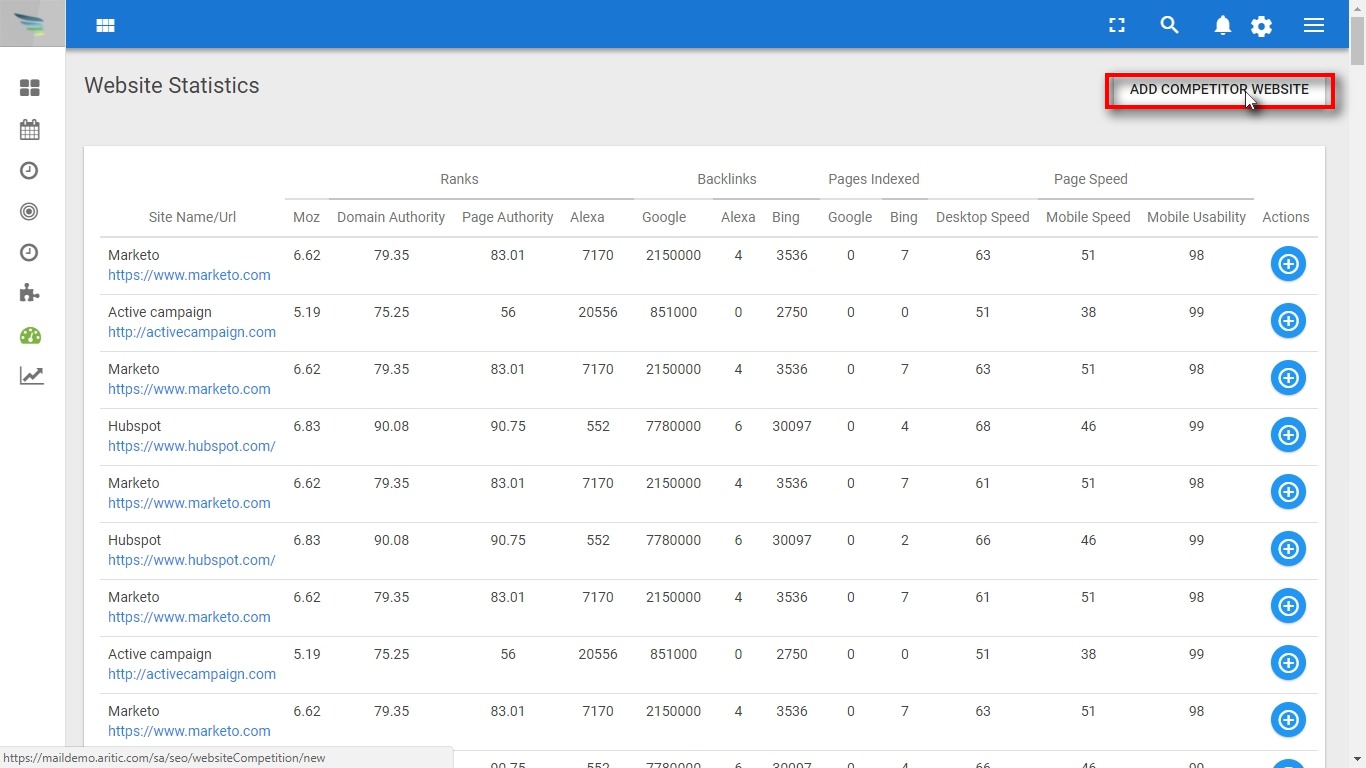Click the Backlinks group header
The image size is (1366, 768).
pyautogui.click(x=727, y=179)
